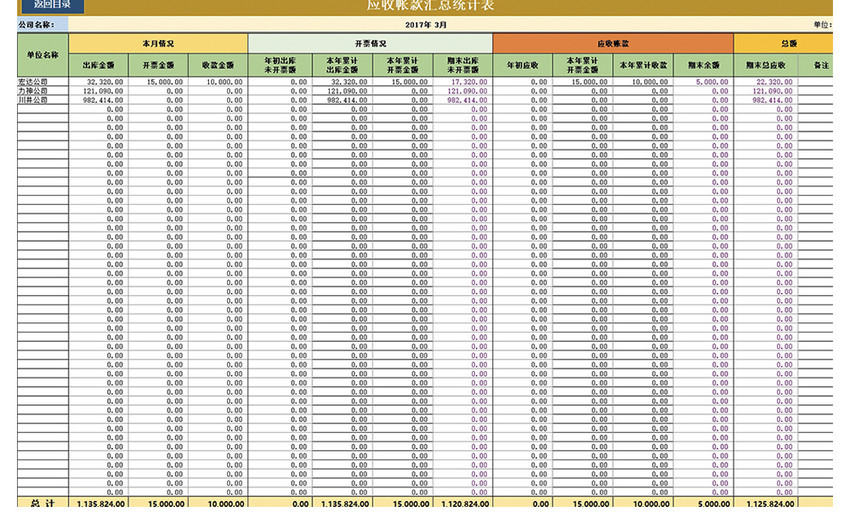Select the 总计 row 收款金额 value 10,000.00

(x=218, y=502)
